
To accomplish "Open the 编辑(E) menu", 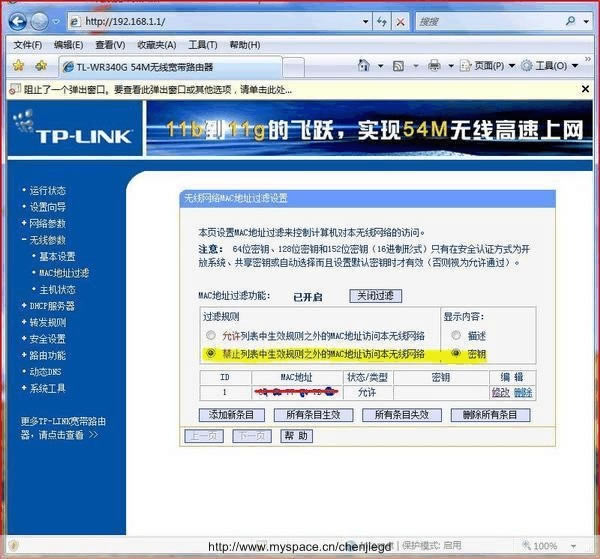I will [x=68, y=45].
